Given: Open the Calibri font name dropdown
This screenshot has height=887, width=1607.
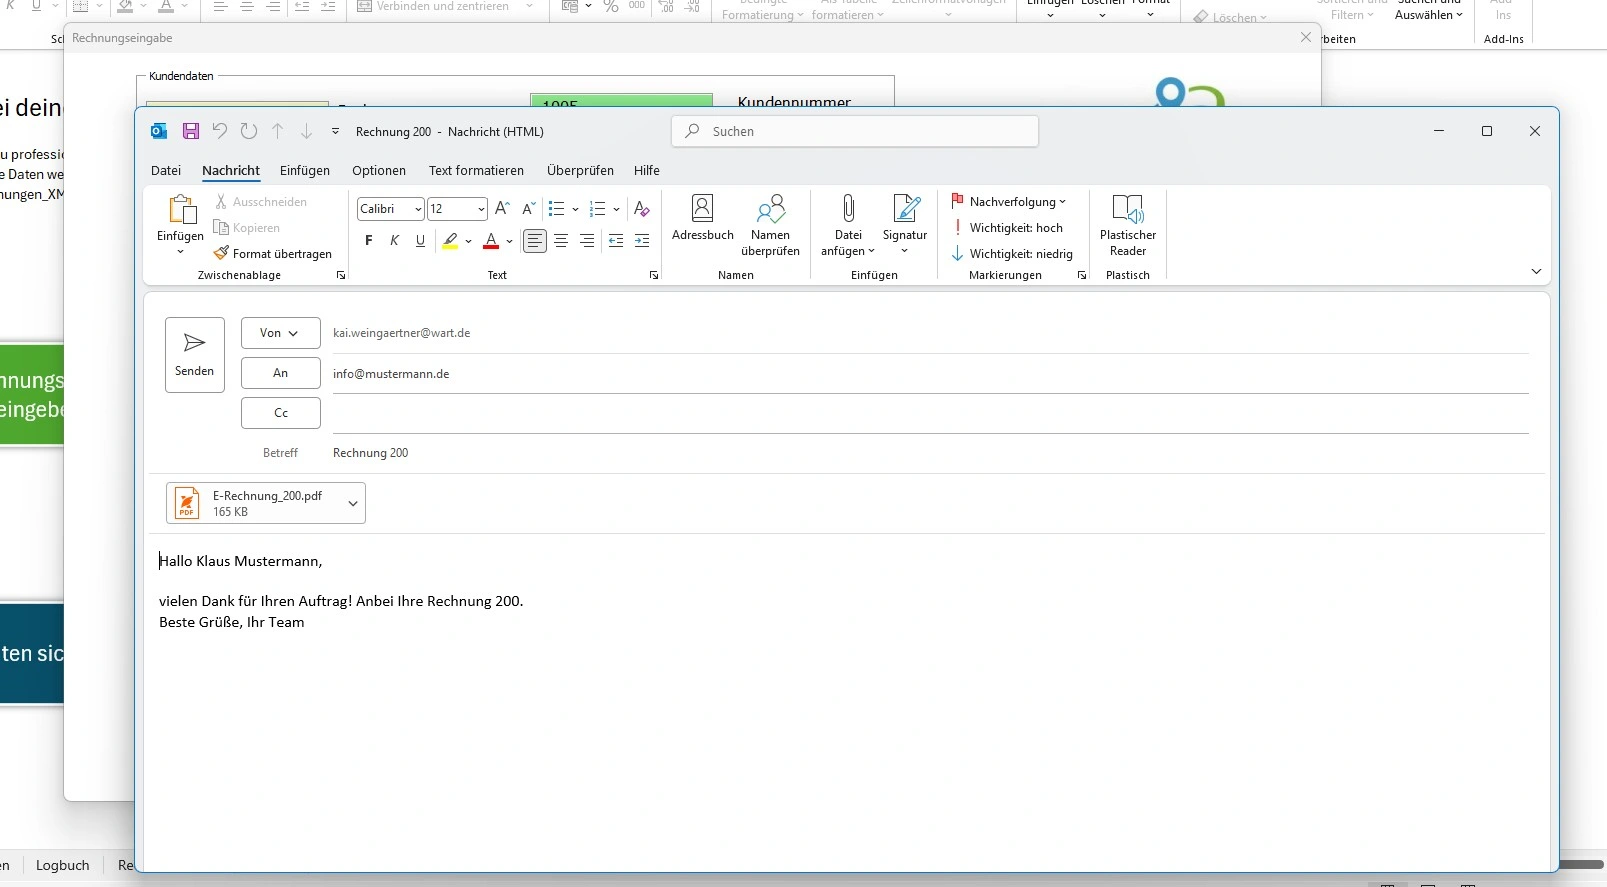Looking at the screenshot, I should tap(418, 209).
